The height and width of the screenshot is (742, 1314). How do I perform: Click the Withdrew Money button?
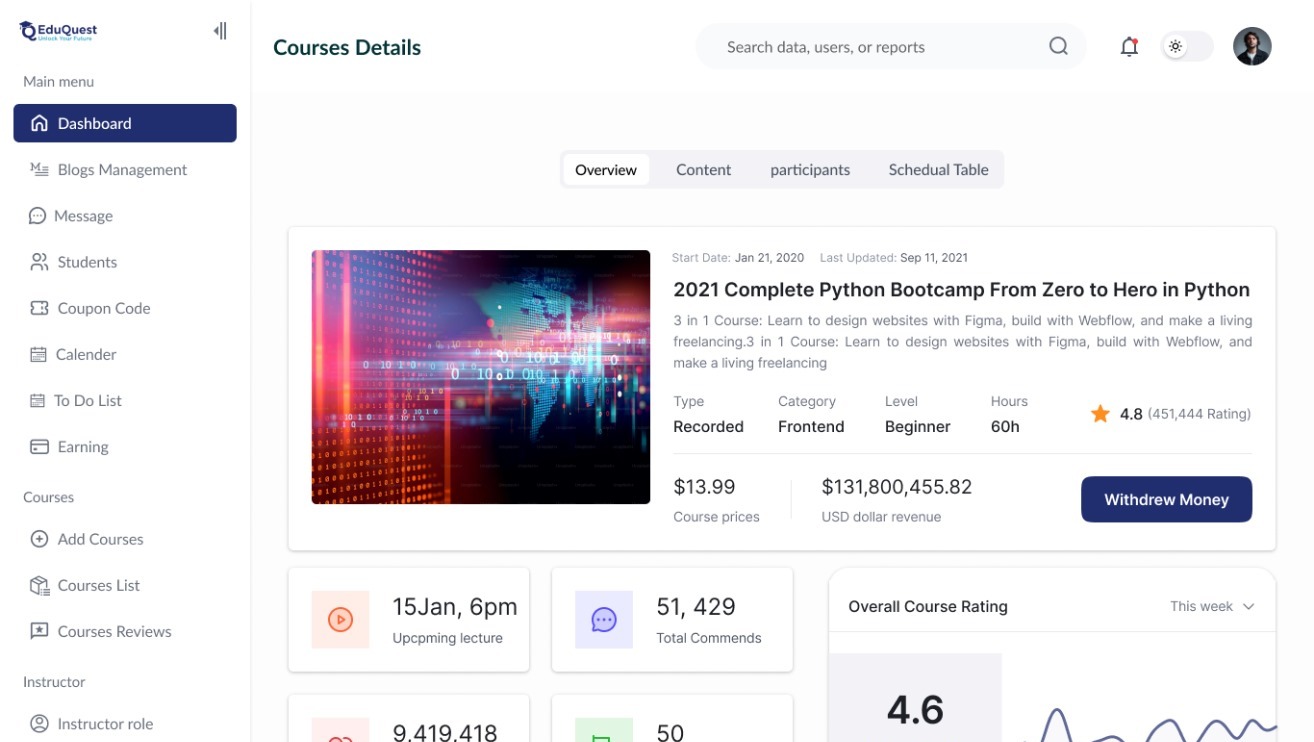[x=1166, y=499]
